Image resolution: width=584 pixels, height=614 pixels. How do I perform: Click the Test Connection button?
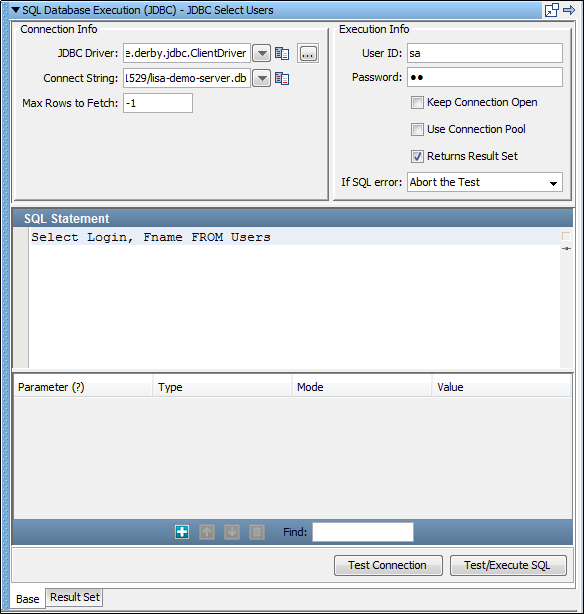(x=388, y=565)
